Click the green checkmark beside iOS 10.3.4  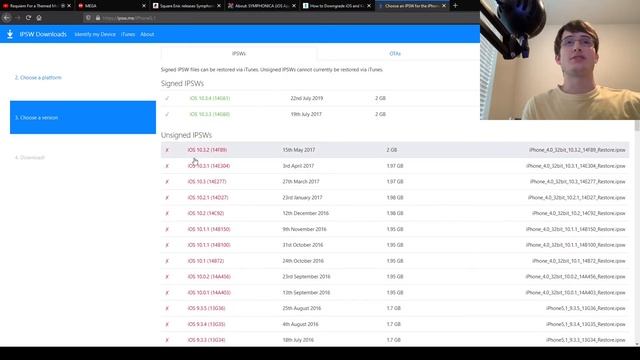point(167,98)
